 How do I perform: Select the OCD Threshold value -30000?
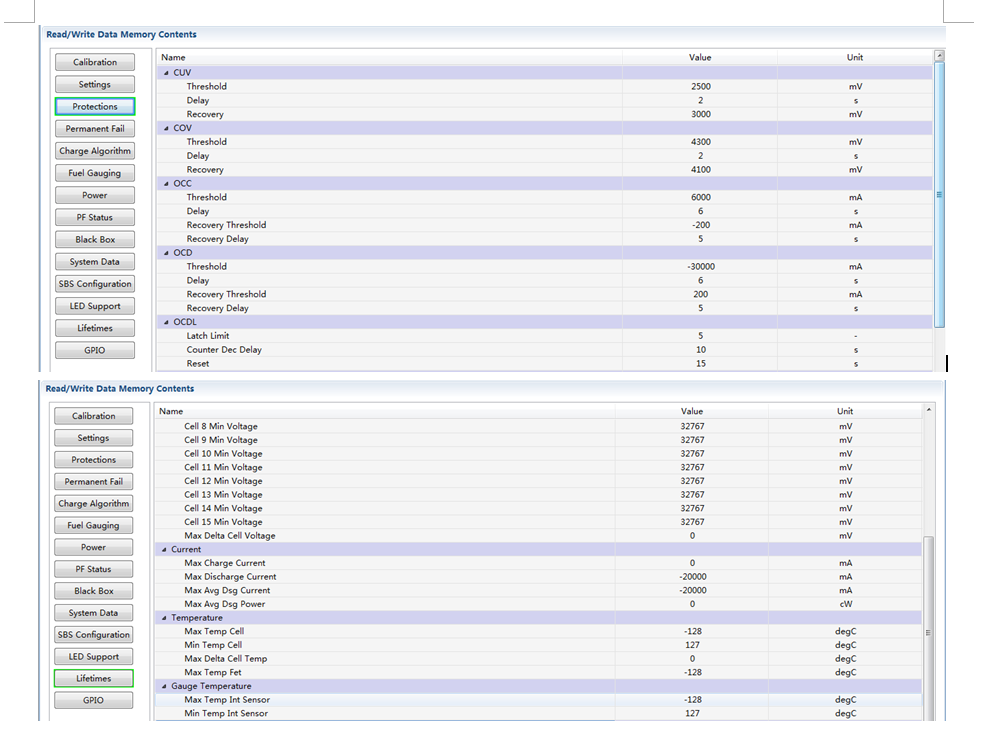tap(701, 266)
